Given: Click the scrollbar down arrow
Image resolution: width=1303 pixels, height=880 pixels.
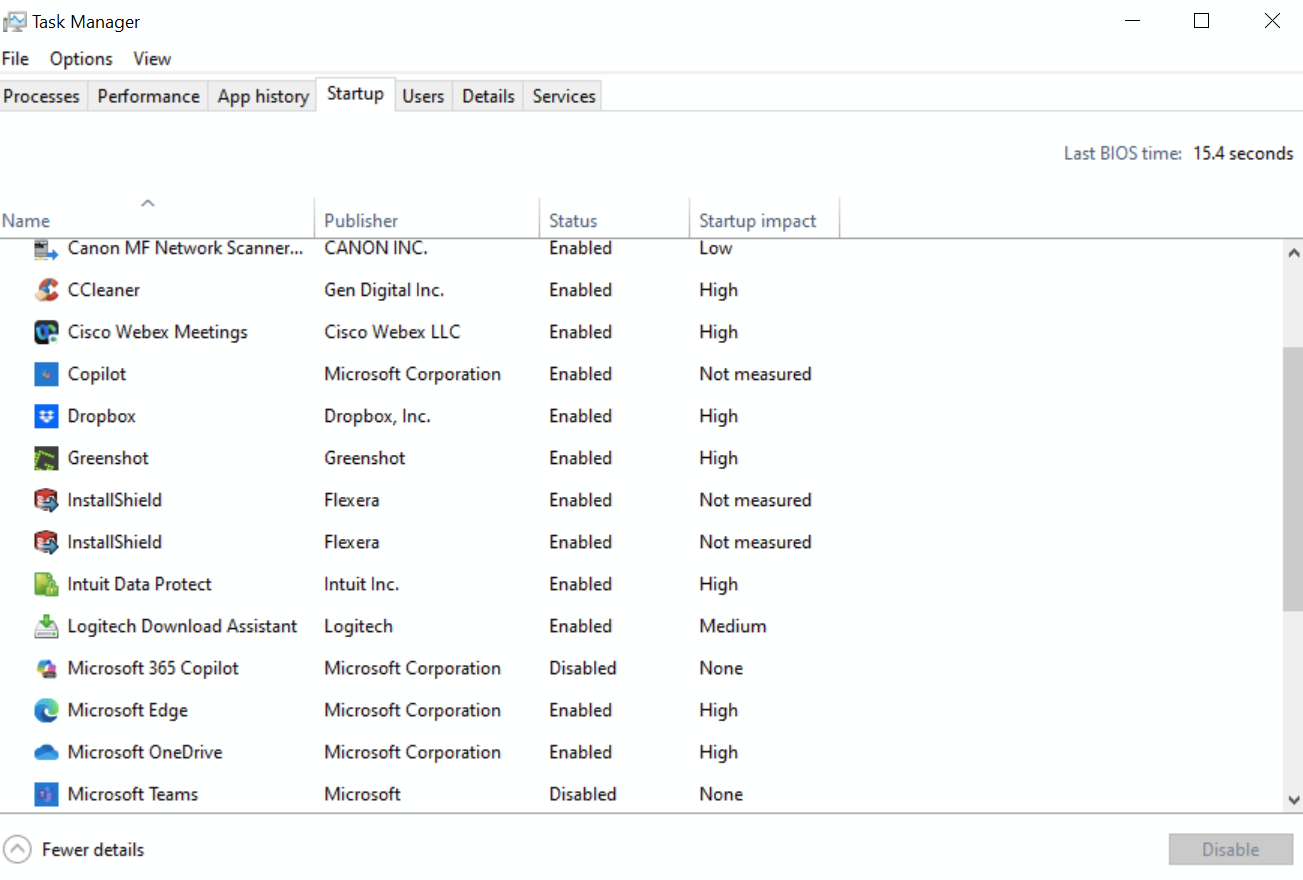Looking at the screenshot, I should click(1293, 799).
